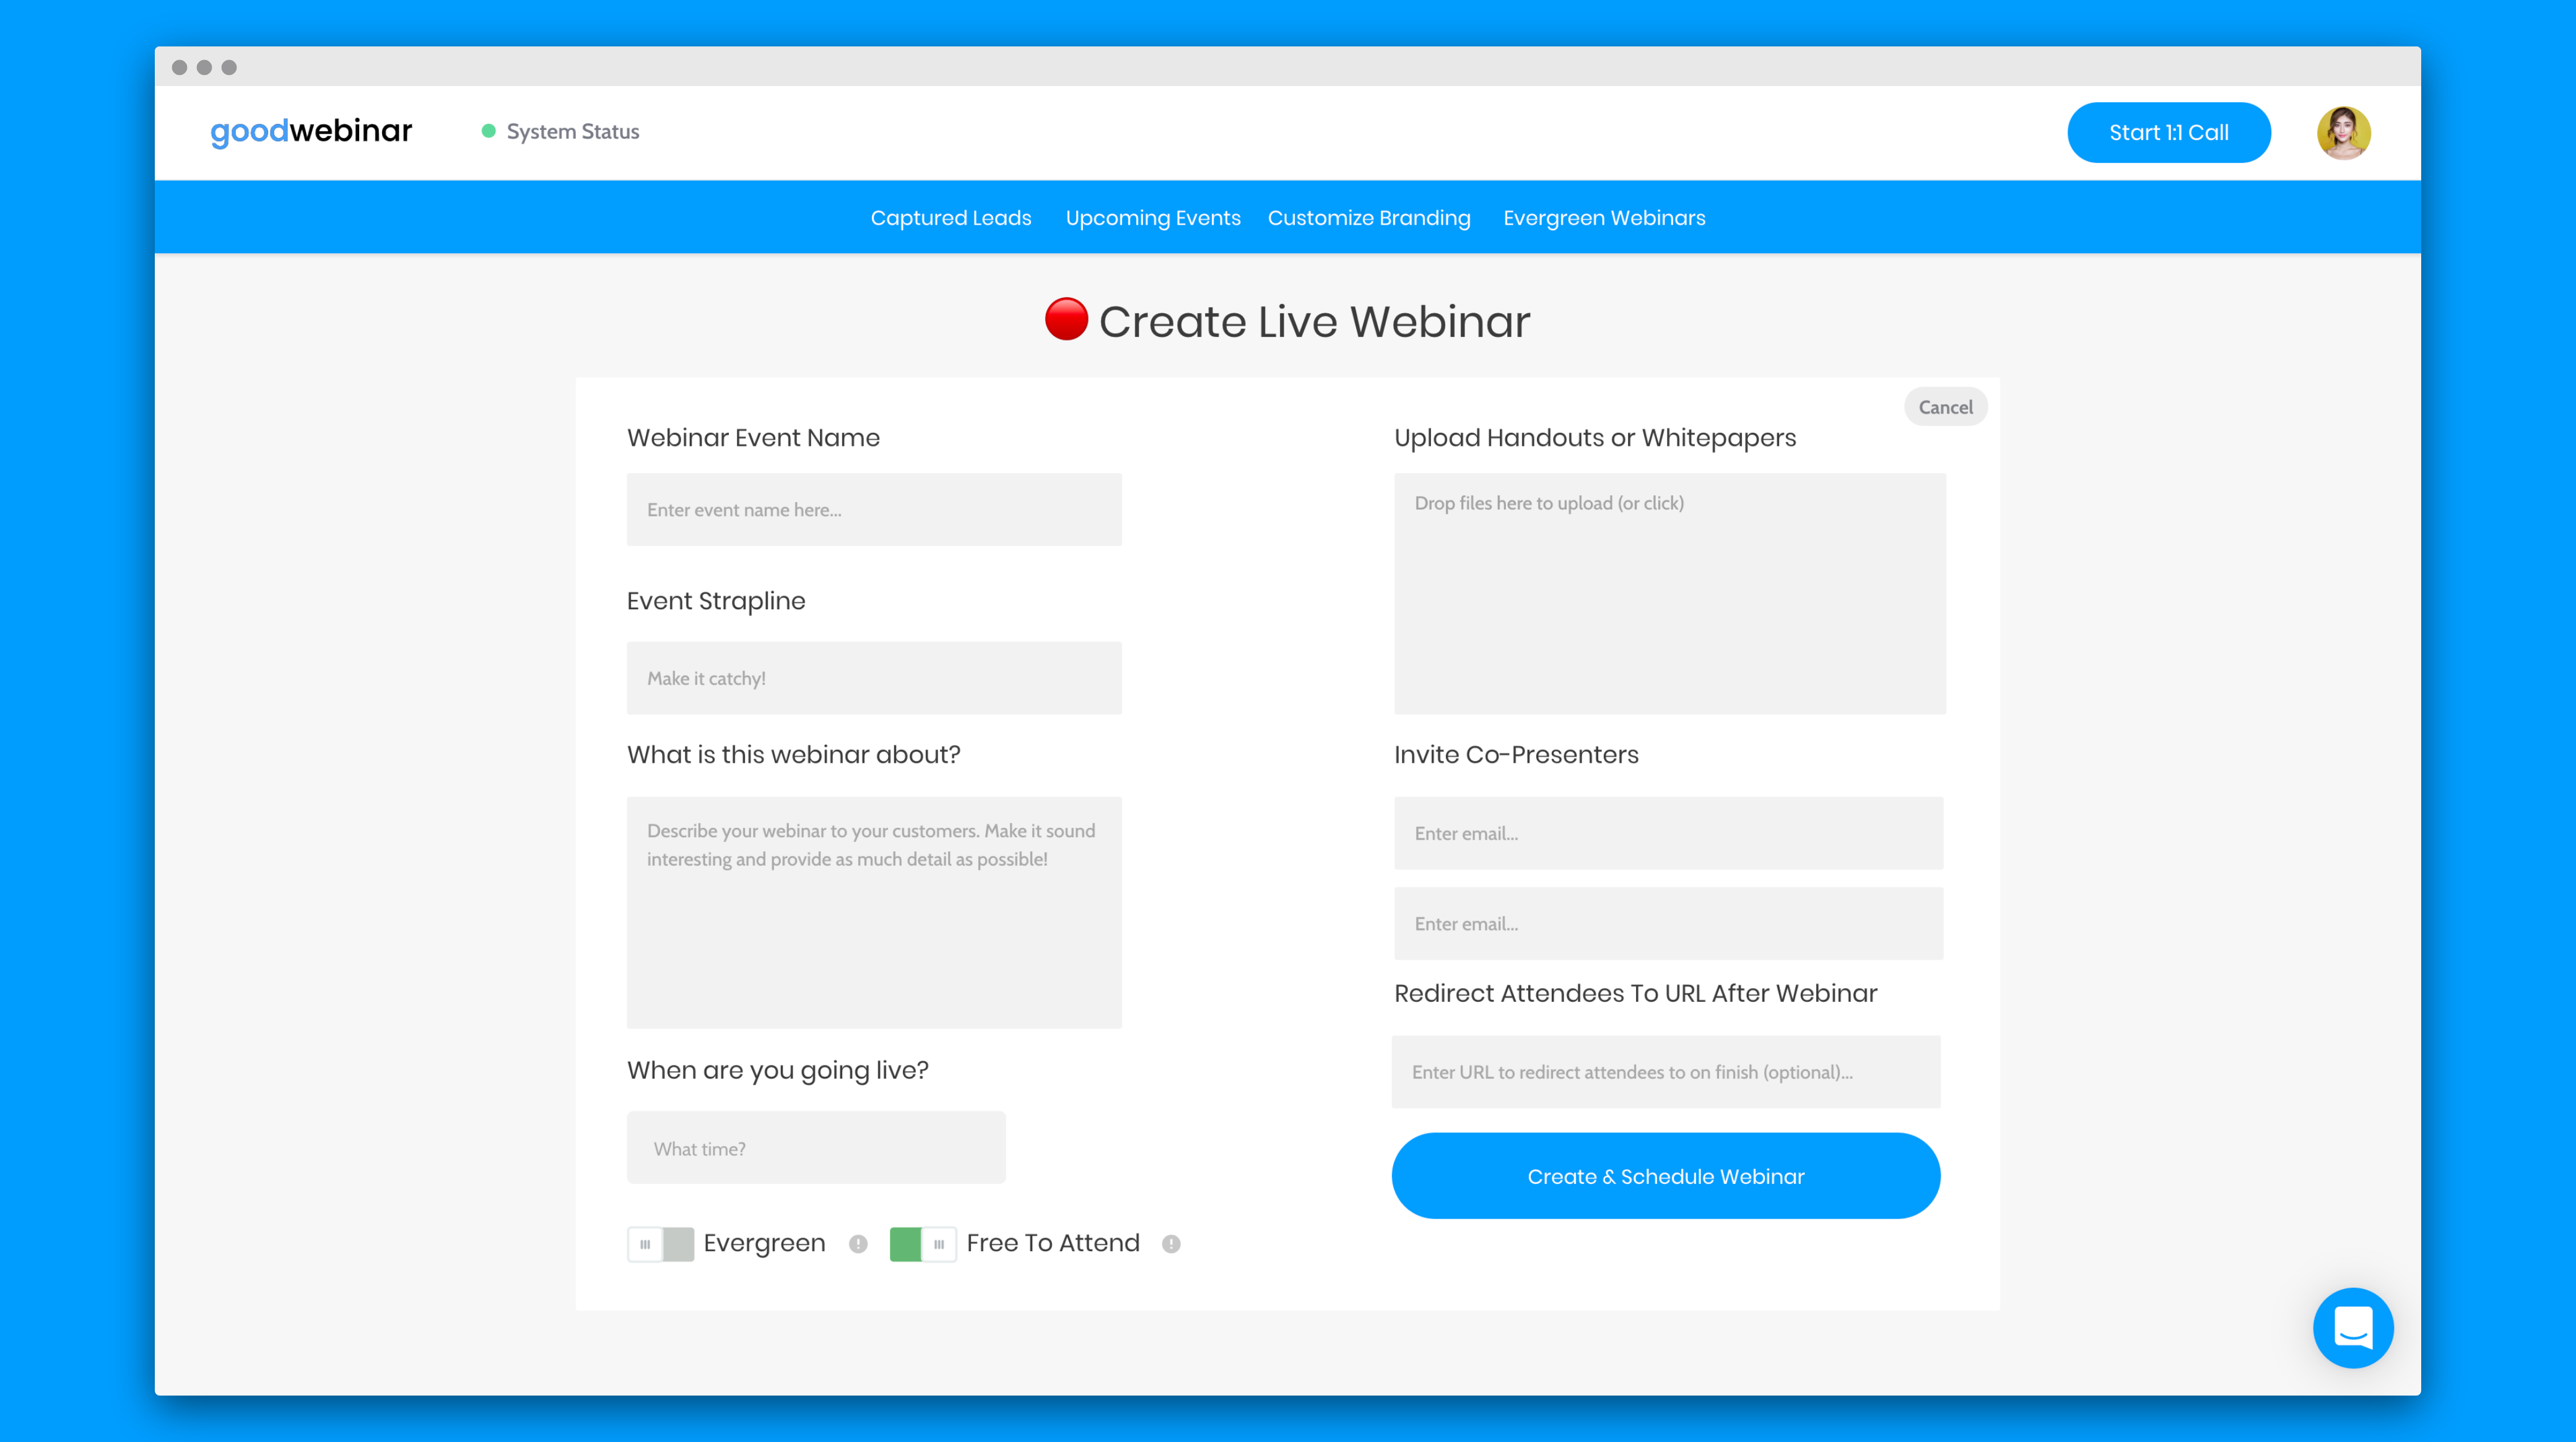Click the green status dot near System Status

click(488, 131)
